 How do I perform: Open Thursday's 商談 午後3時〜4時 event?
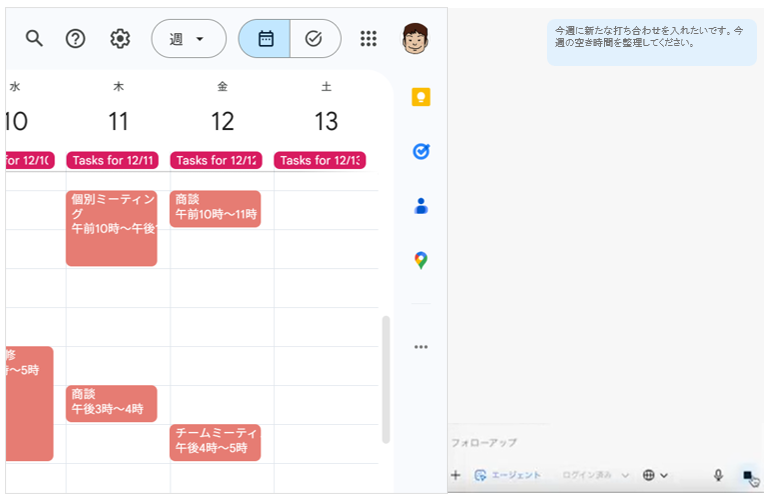tap(112, 404)
